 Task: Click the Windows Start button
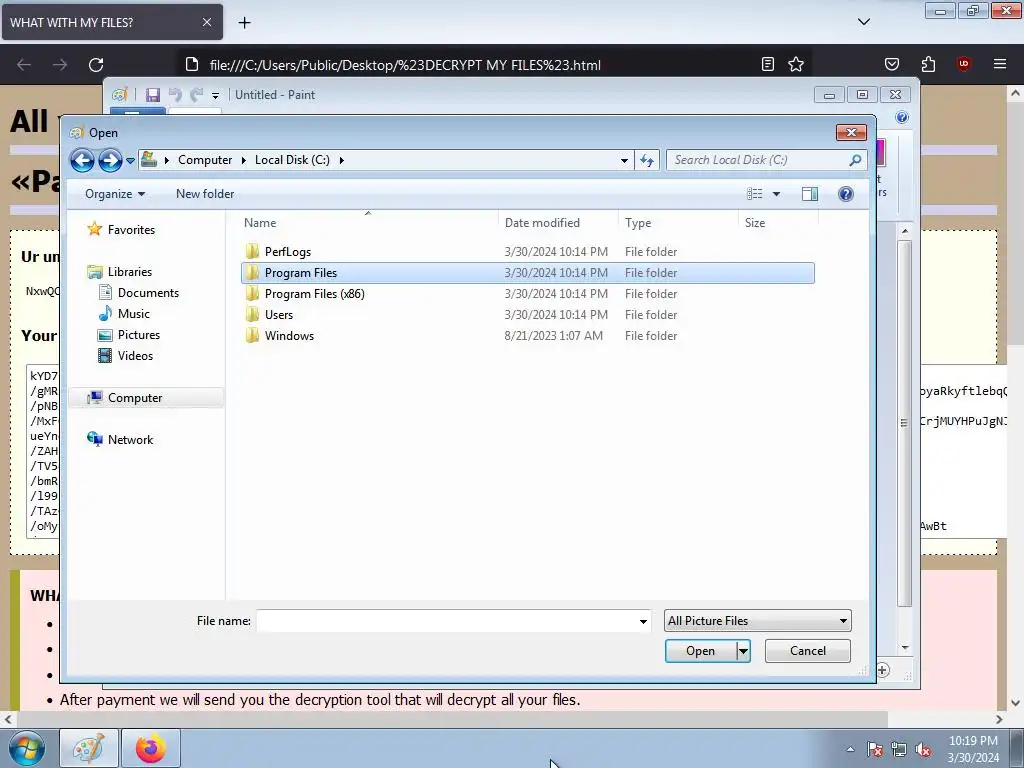click(x=27, y=748)
